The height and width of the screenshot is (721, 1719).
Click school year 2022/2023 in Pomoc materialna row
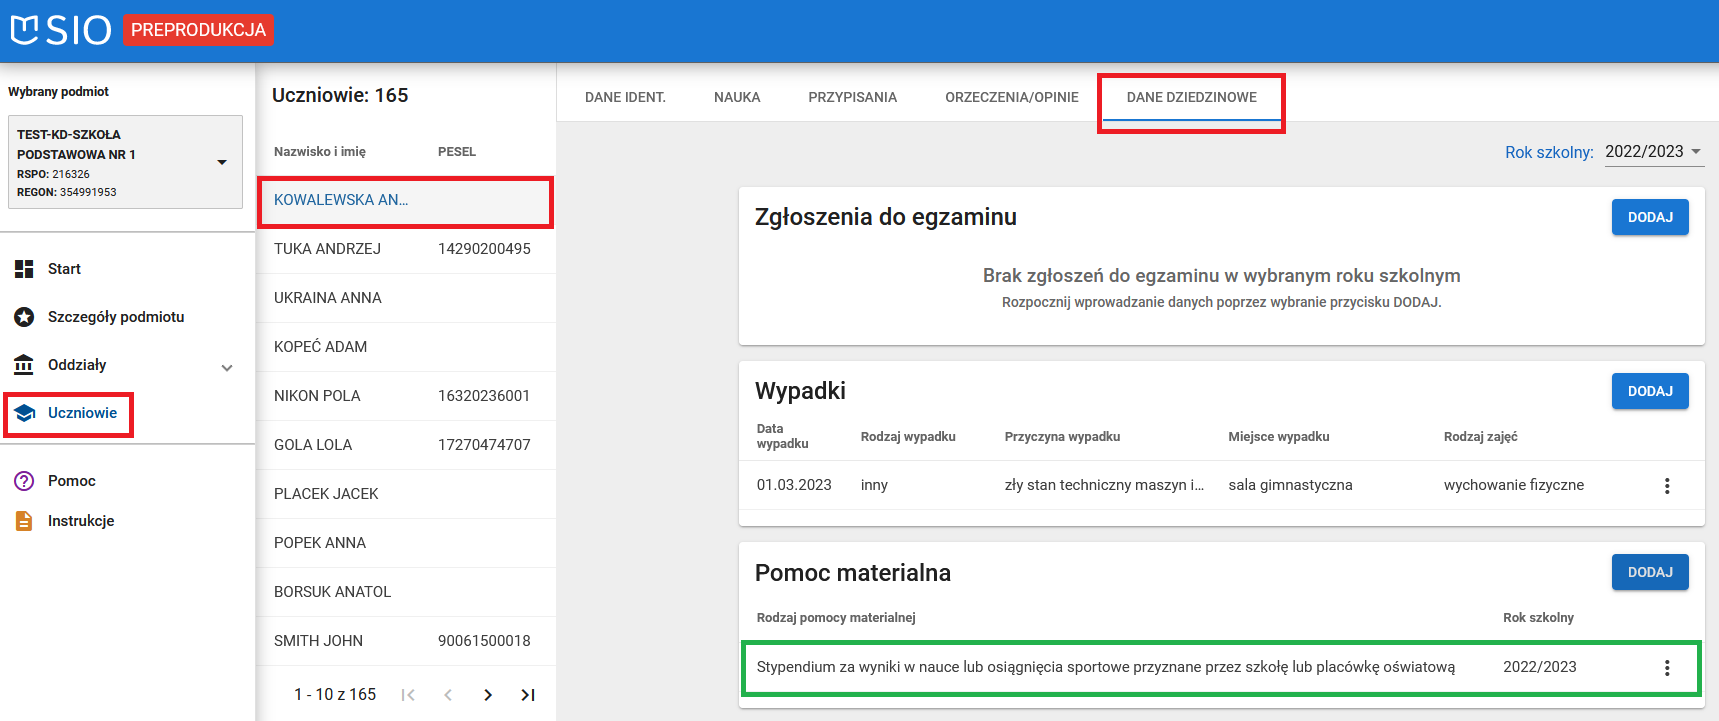tap(1540, 667)
